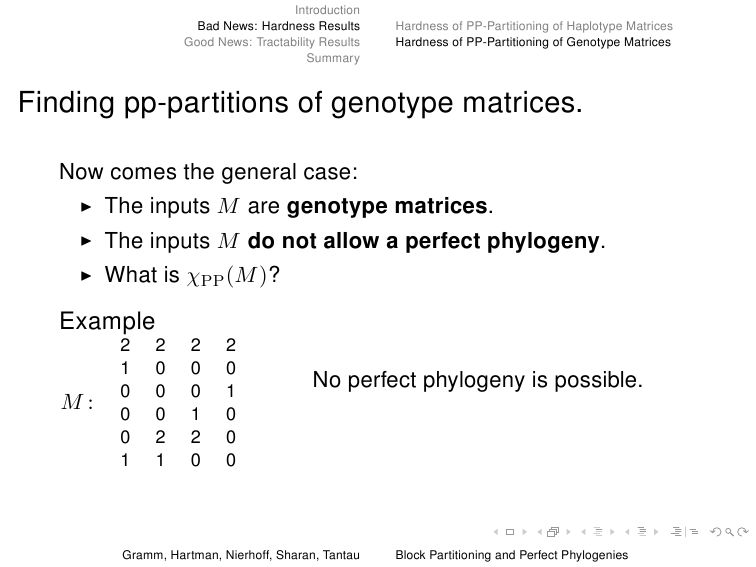
Task: Jump to the next frame with the right arrow
Action: pos(568,532)
